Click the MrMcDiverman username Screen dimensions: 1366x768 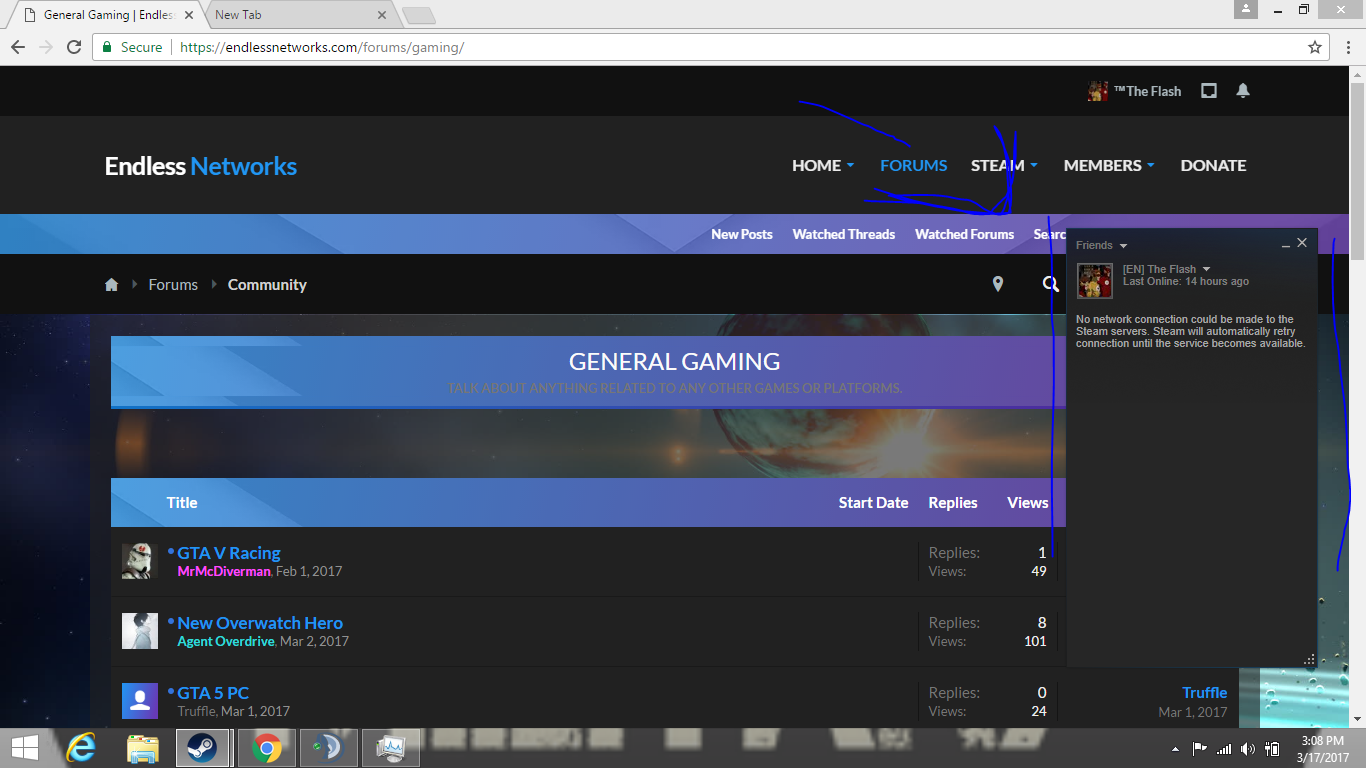[x=224, y=571]
